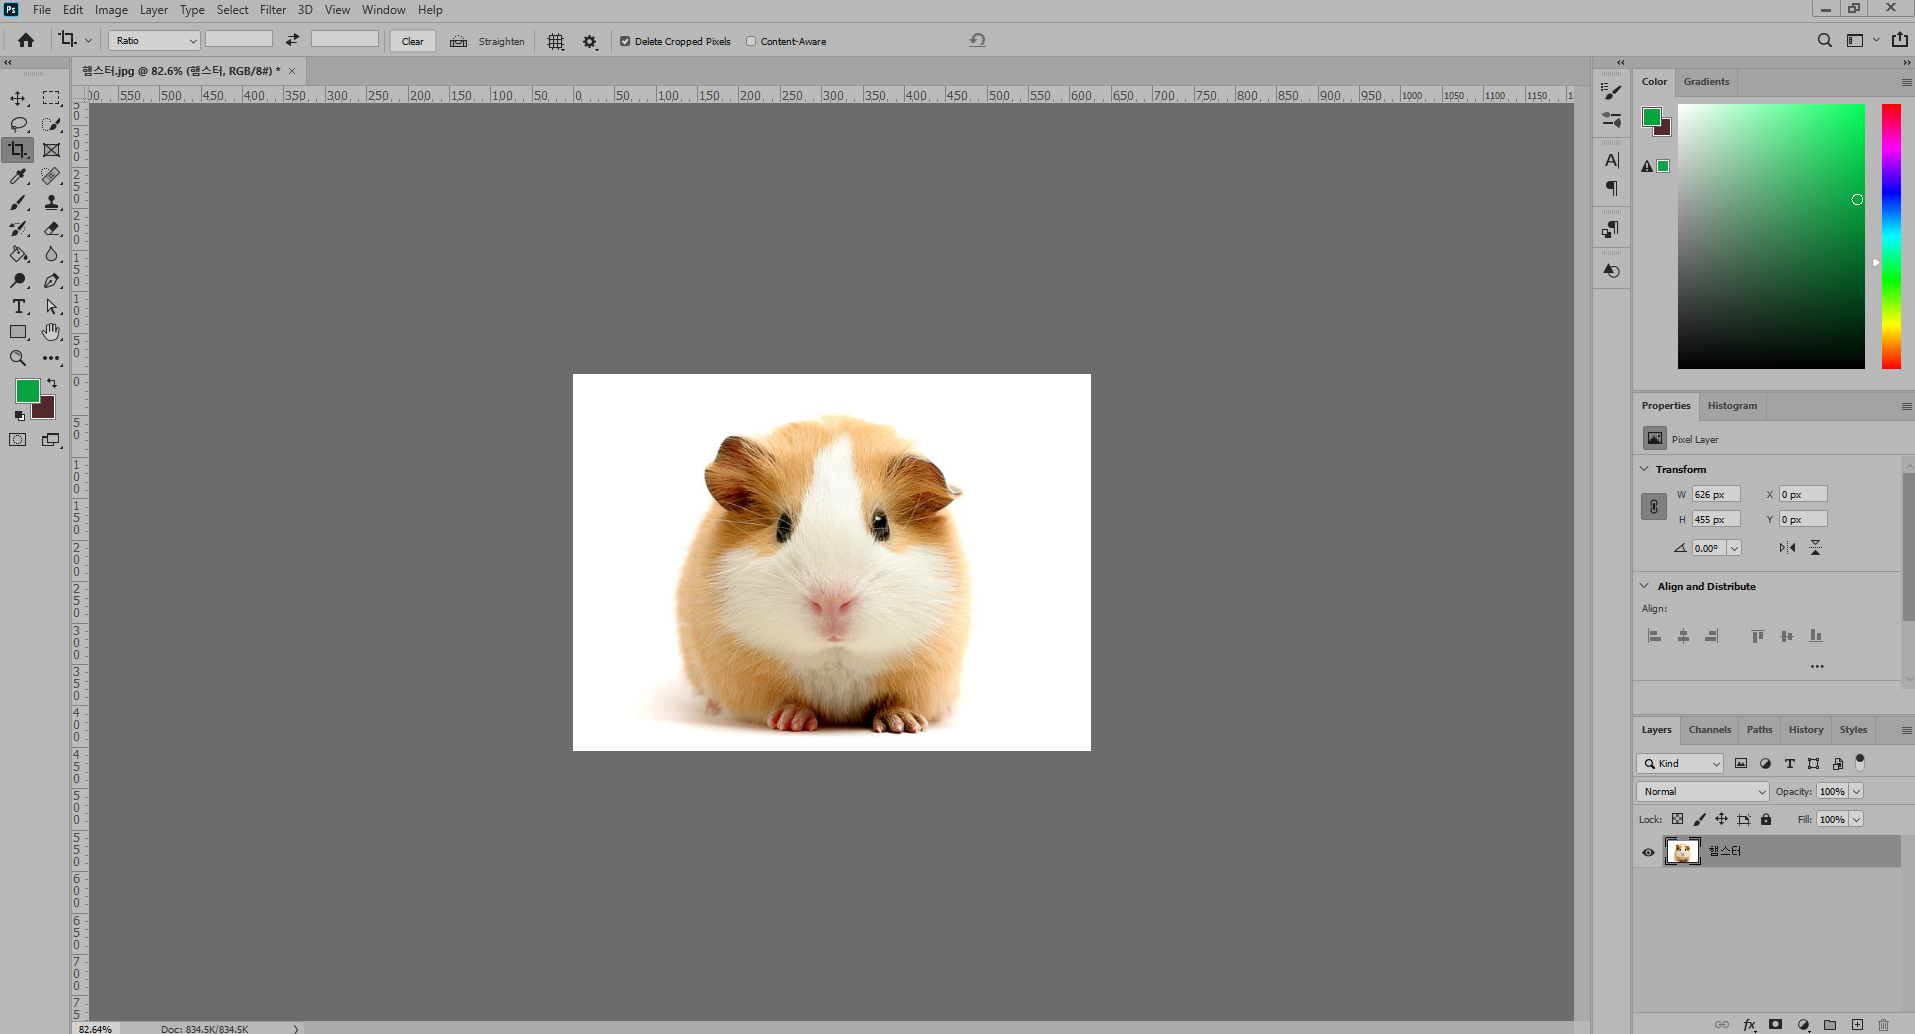Click the Clear button
This screenshot has width=1915, height=1034.
pyautogui.click(x=413, y=41)
